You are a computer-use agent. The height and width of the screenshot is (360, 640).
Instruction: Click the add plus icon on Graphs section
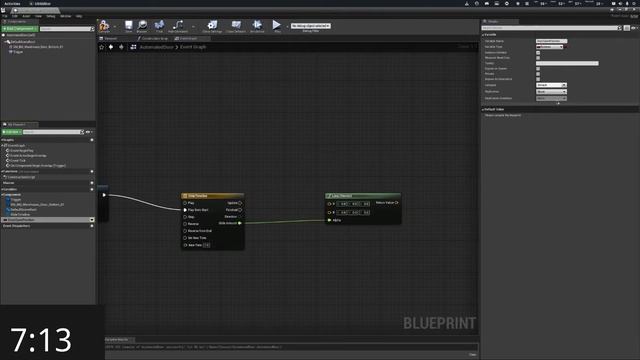click(x=92, y=140)
